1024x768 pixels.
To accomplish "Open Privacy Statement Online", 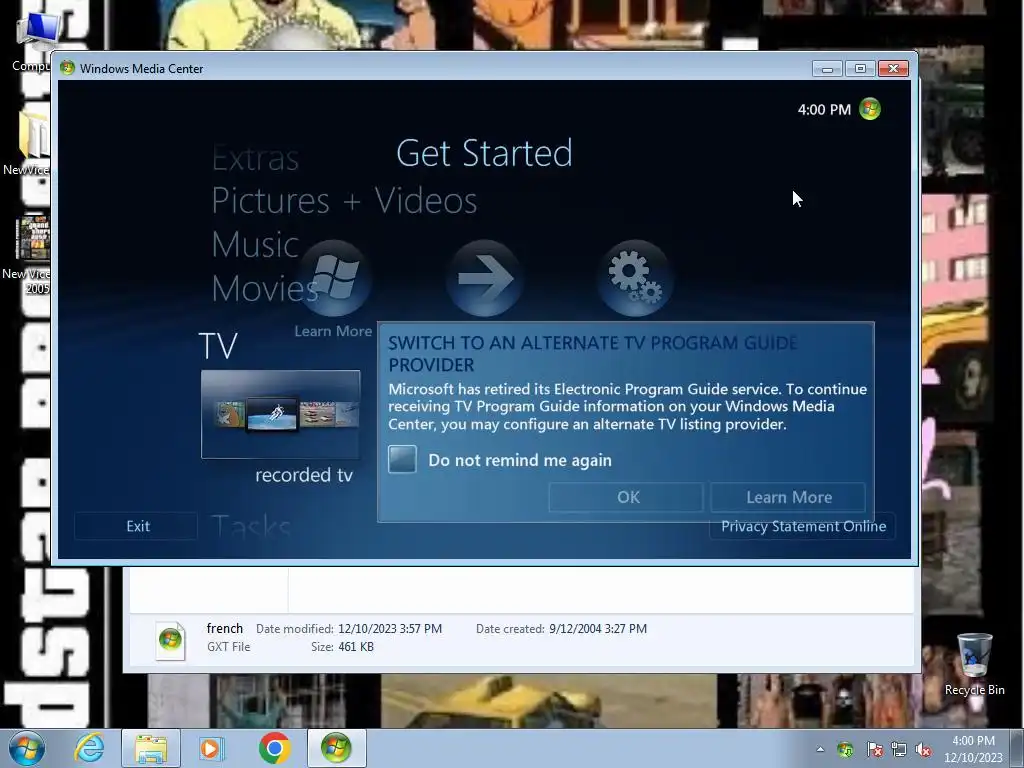I will pos(803,526).
